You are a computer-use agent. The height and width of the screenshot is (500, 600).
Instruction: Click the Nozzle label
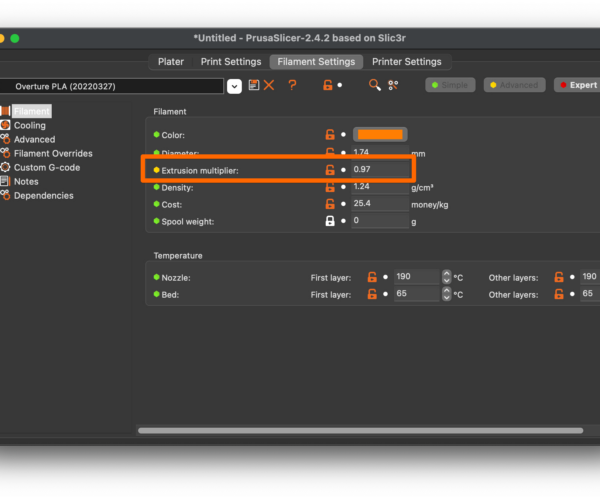176,278
